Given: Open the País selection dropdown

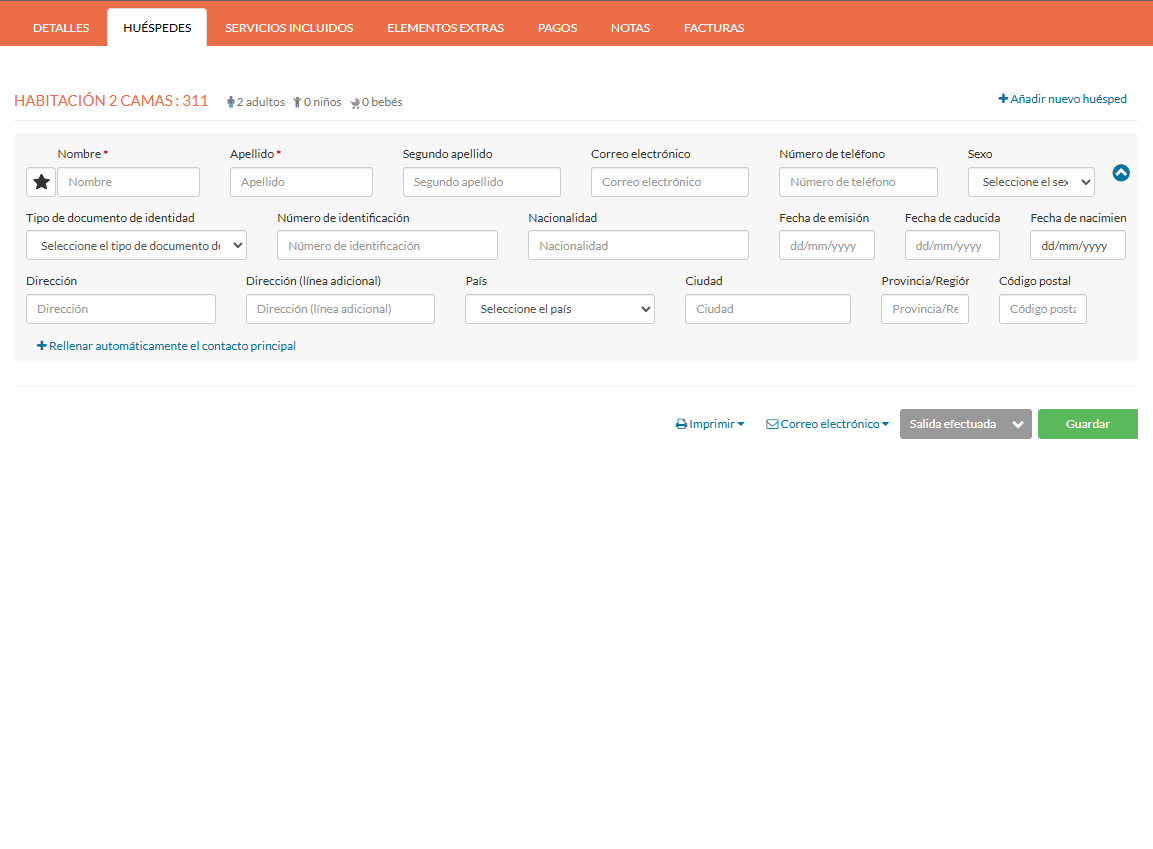Looking at the screenshot, I should [559, 309].
